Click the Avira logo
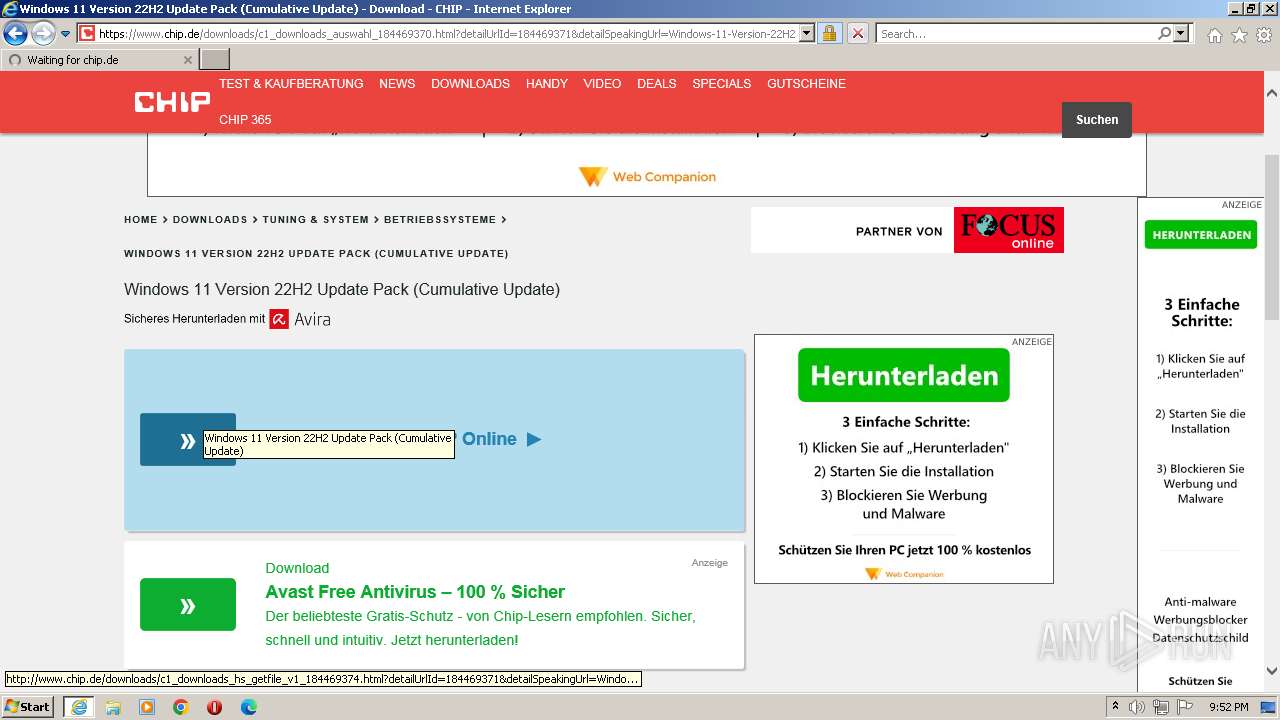 (x=300, y=320)
